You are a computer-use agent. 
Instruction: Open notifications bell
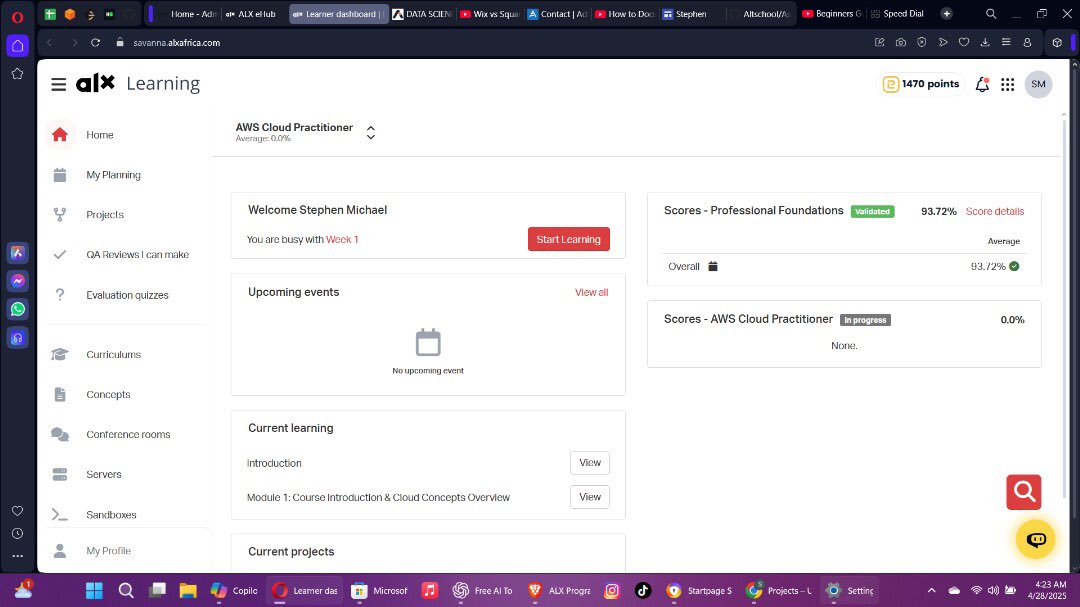point(982,84)
